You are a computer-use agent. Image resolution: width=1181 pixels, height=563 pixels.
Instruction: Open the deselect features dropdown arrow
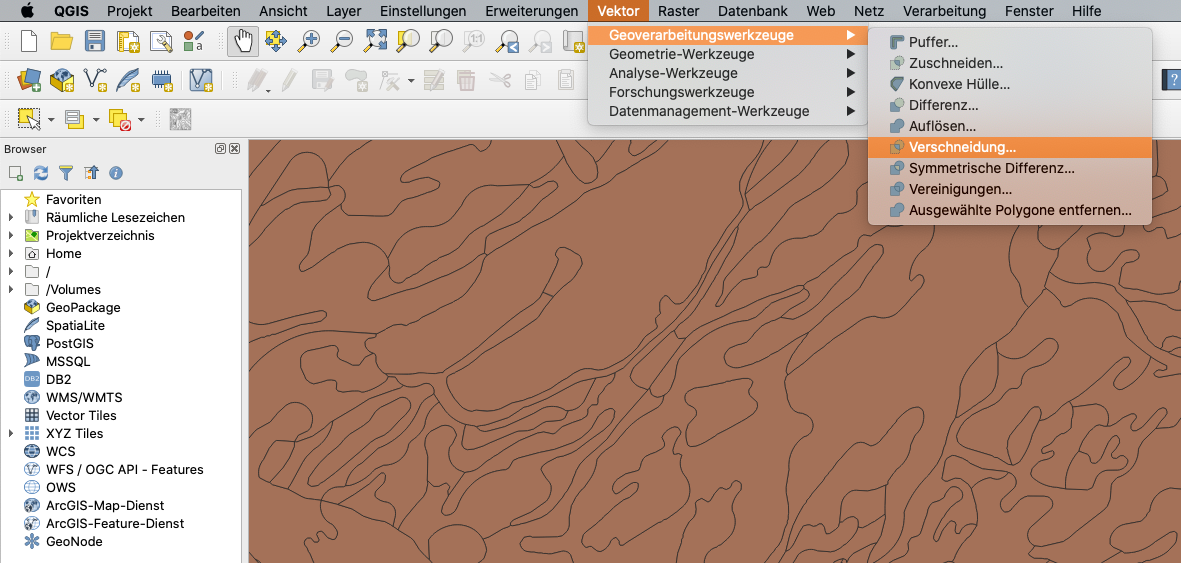[141, 120]
